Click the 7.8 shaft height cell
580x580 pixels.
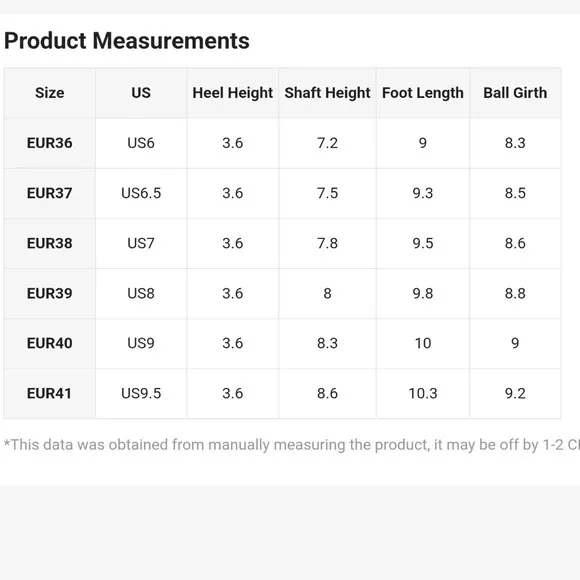[x=327, y=243]
